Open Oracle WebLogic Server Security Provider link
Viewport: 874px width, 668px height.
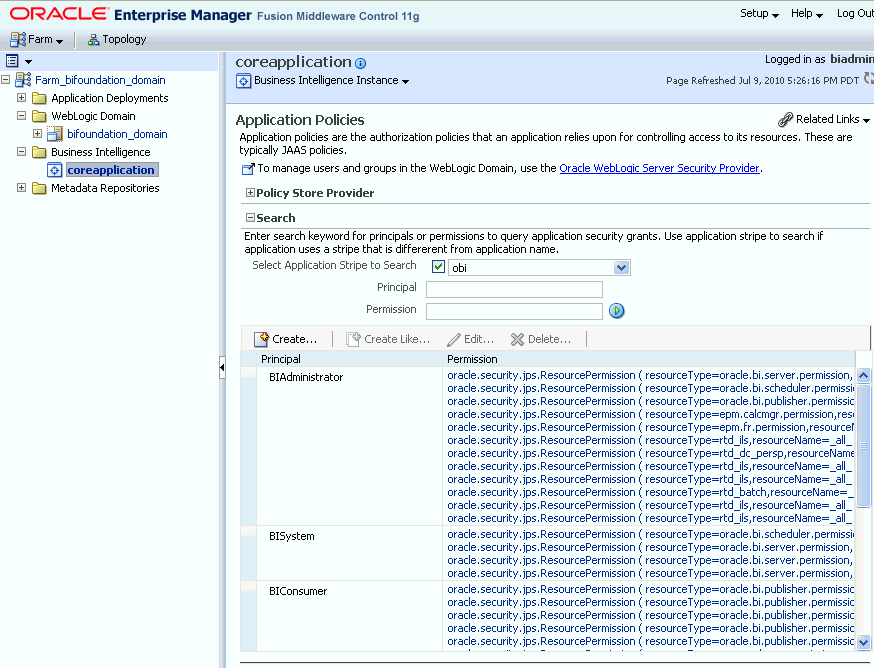[657, 167]
